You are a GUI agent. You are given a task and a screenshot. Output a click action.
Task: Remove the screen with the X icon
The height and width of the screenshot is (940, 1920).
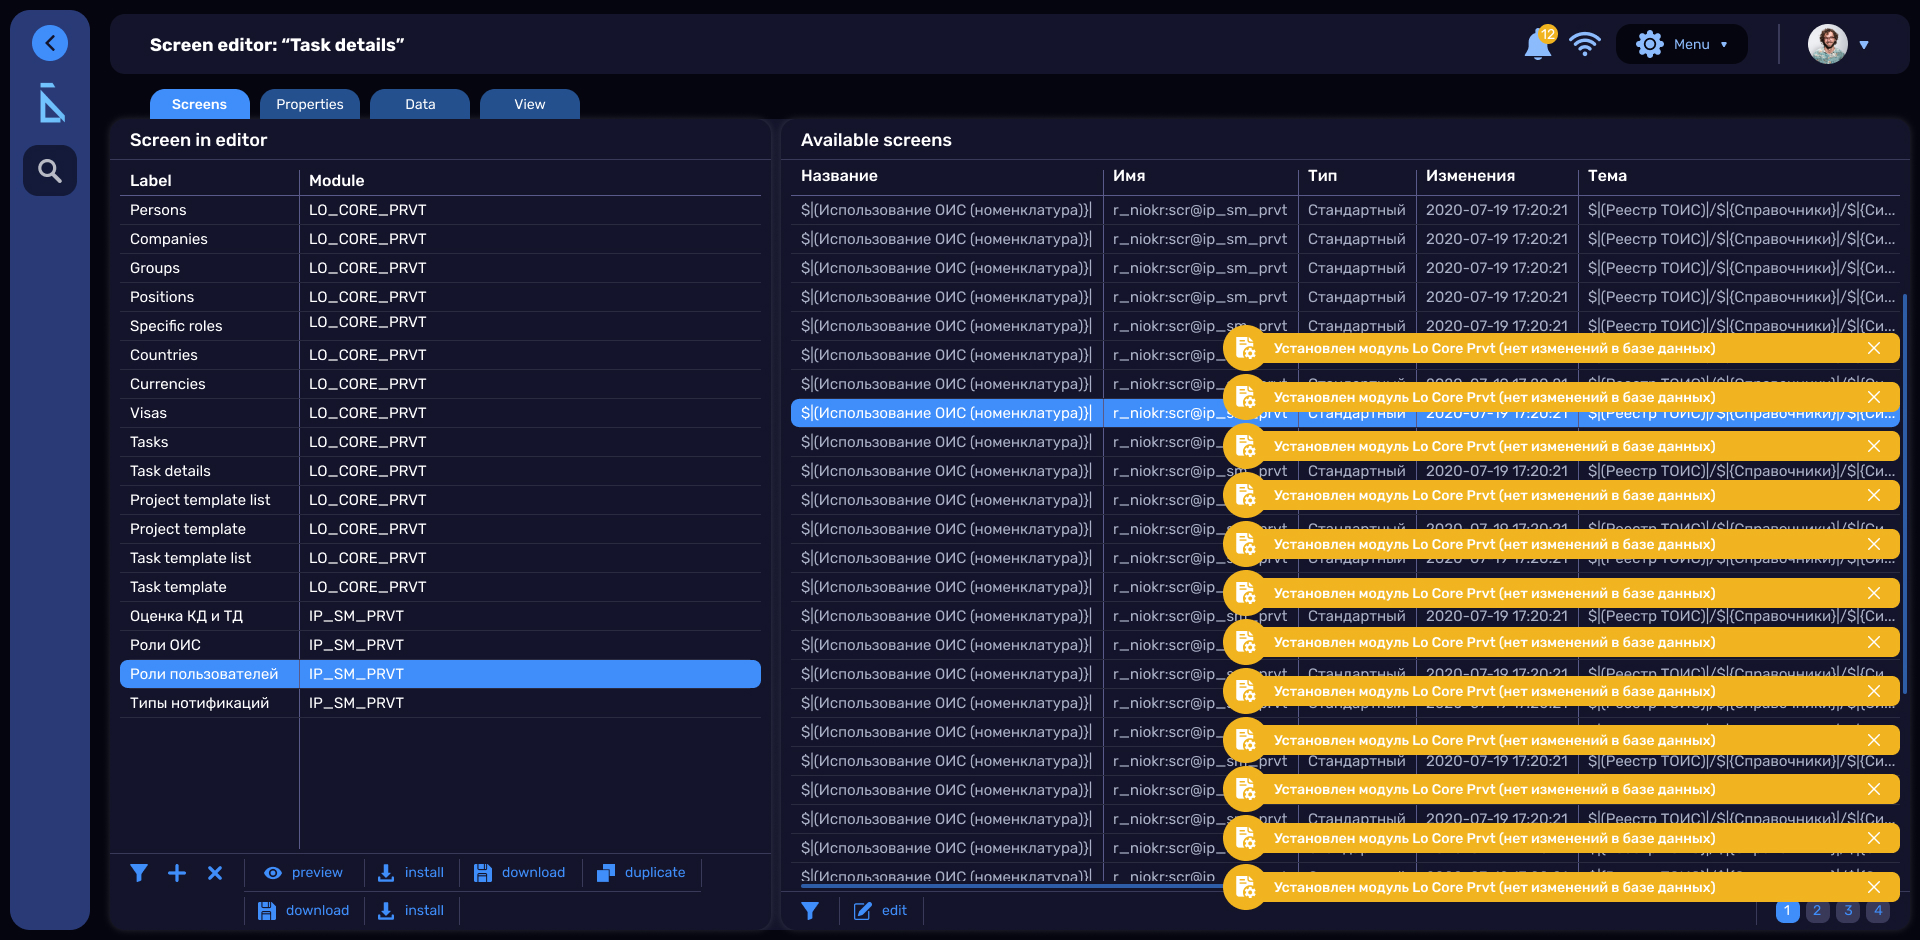pos(215,873)
